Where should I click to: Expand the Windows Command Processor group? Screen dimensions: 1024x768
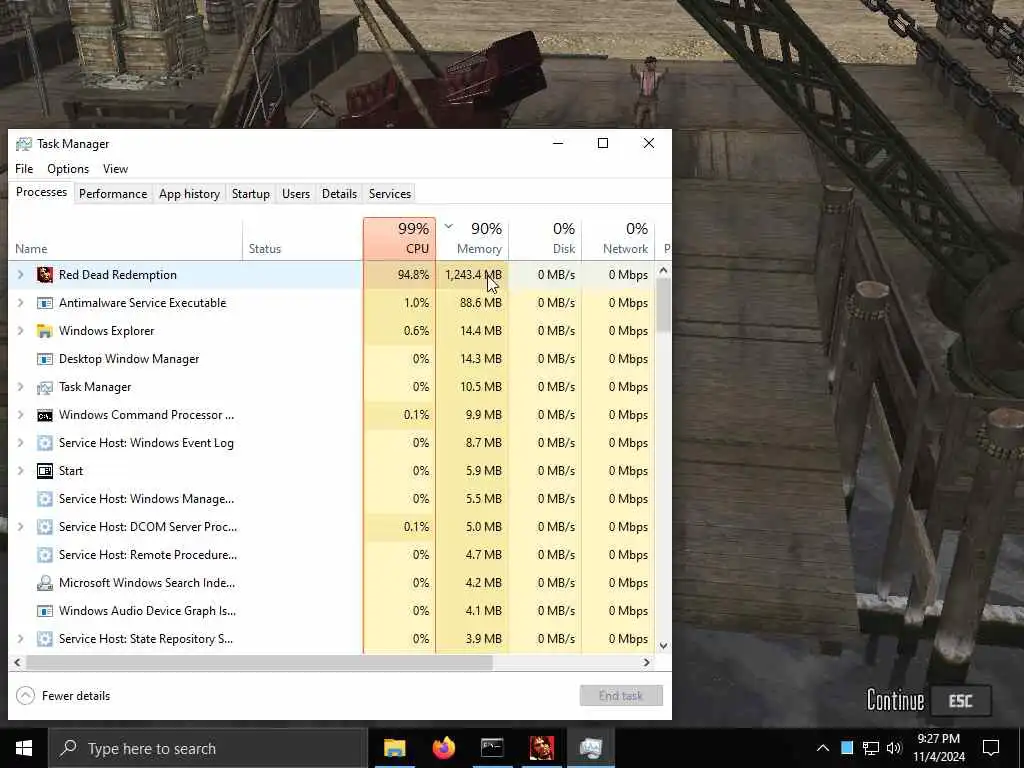coord(20,415)
